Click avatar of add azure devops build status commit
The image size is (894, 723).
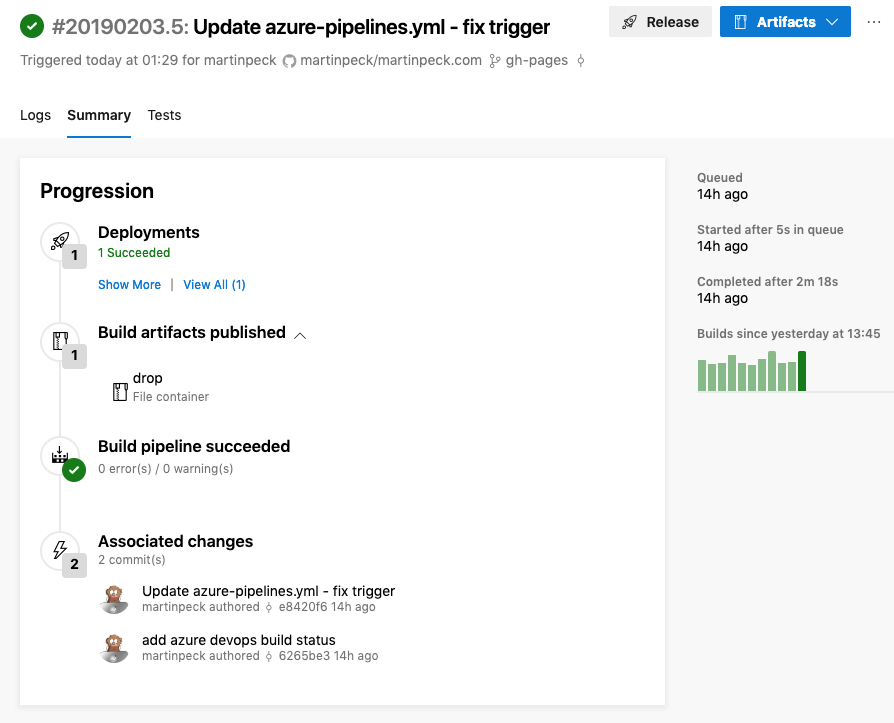coord(114,648)
